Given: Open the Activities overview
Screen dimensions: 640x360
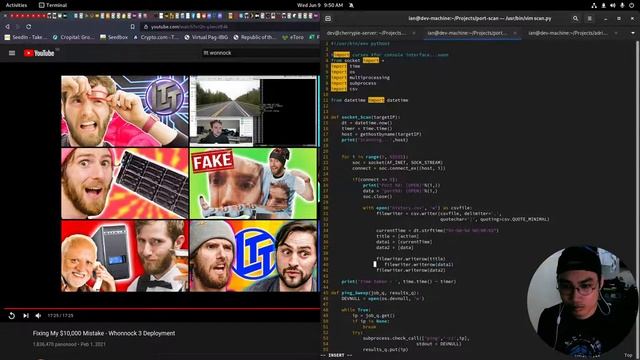Looking at the screenshot, I should point(16,5).
